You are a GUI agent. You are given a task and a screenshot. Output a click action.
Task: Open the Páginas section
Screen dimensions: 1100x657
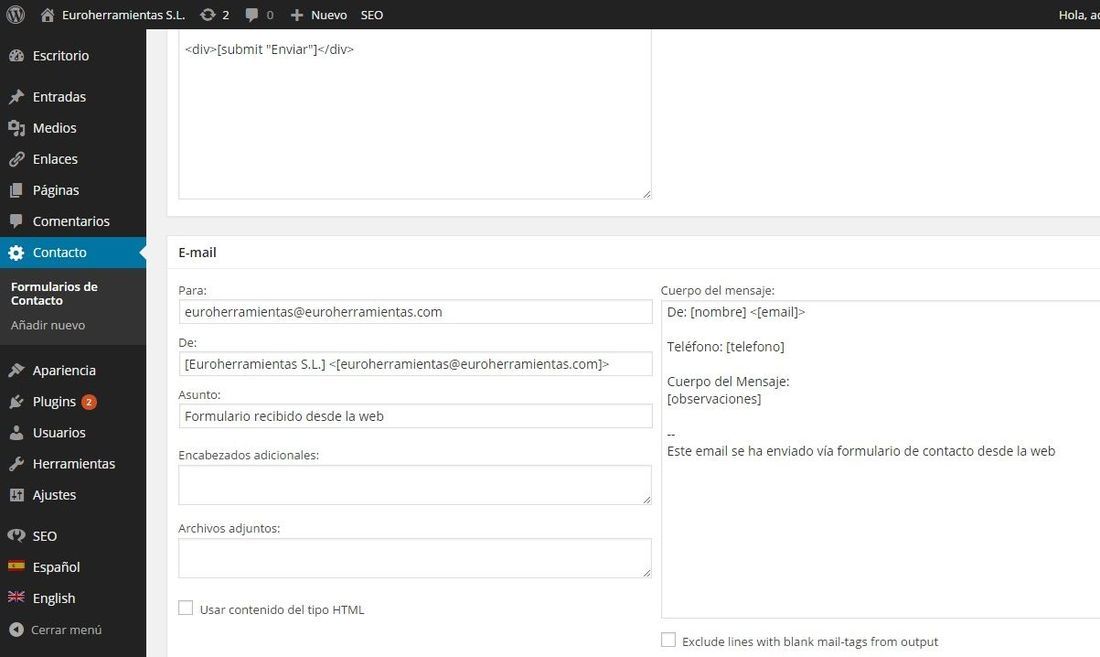(56, 190)
